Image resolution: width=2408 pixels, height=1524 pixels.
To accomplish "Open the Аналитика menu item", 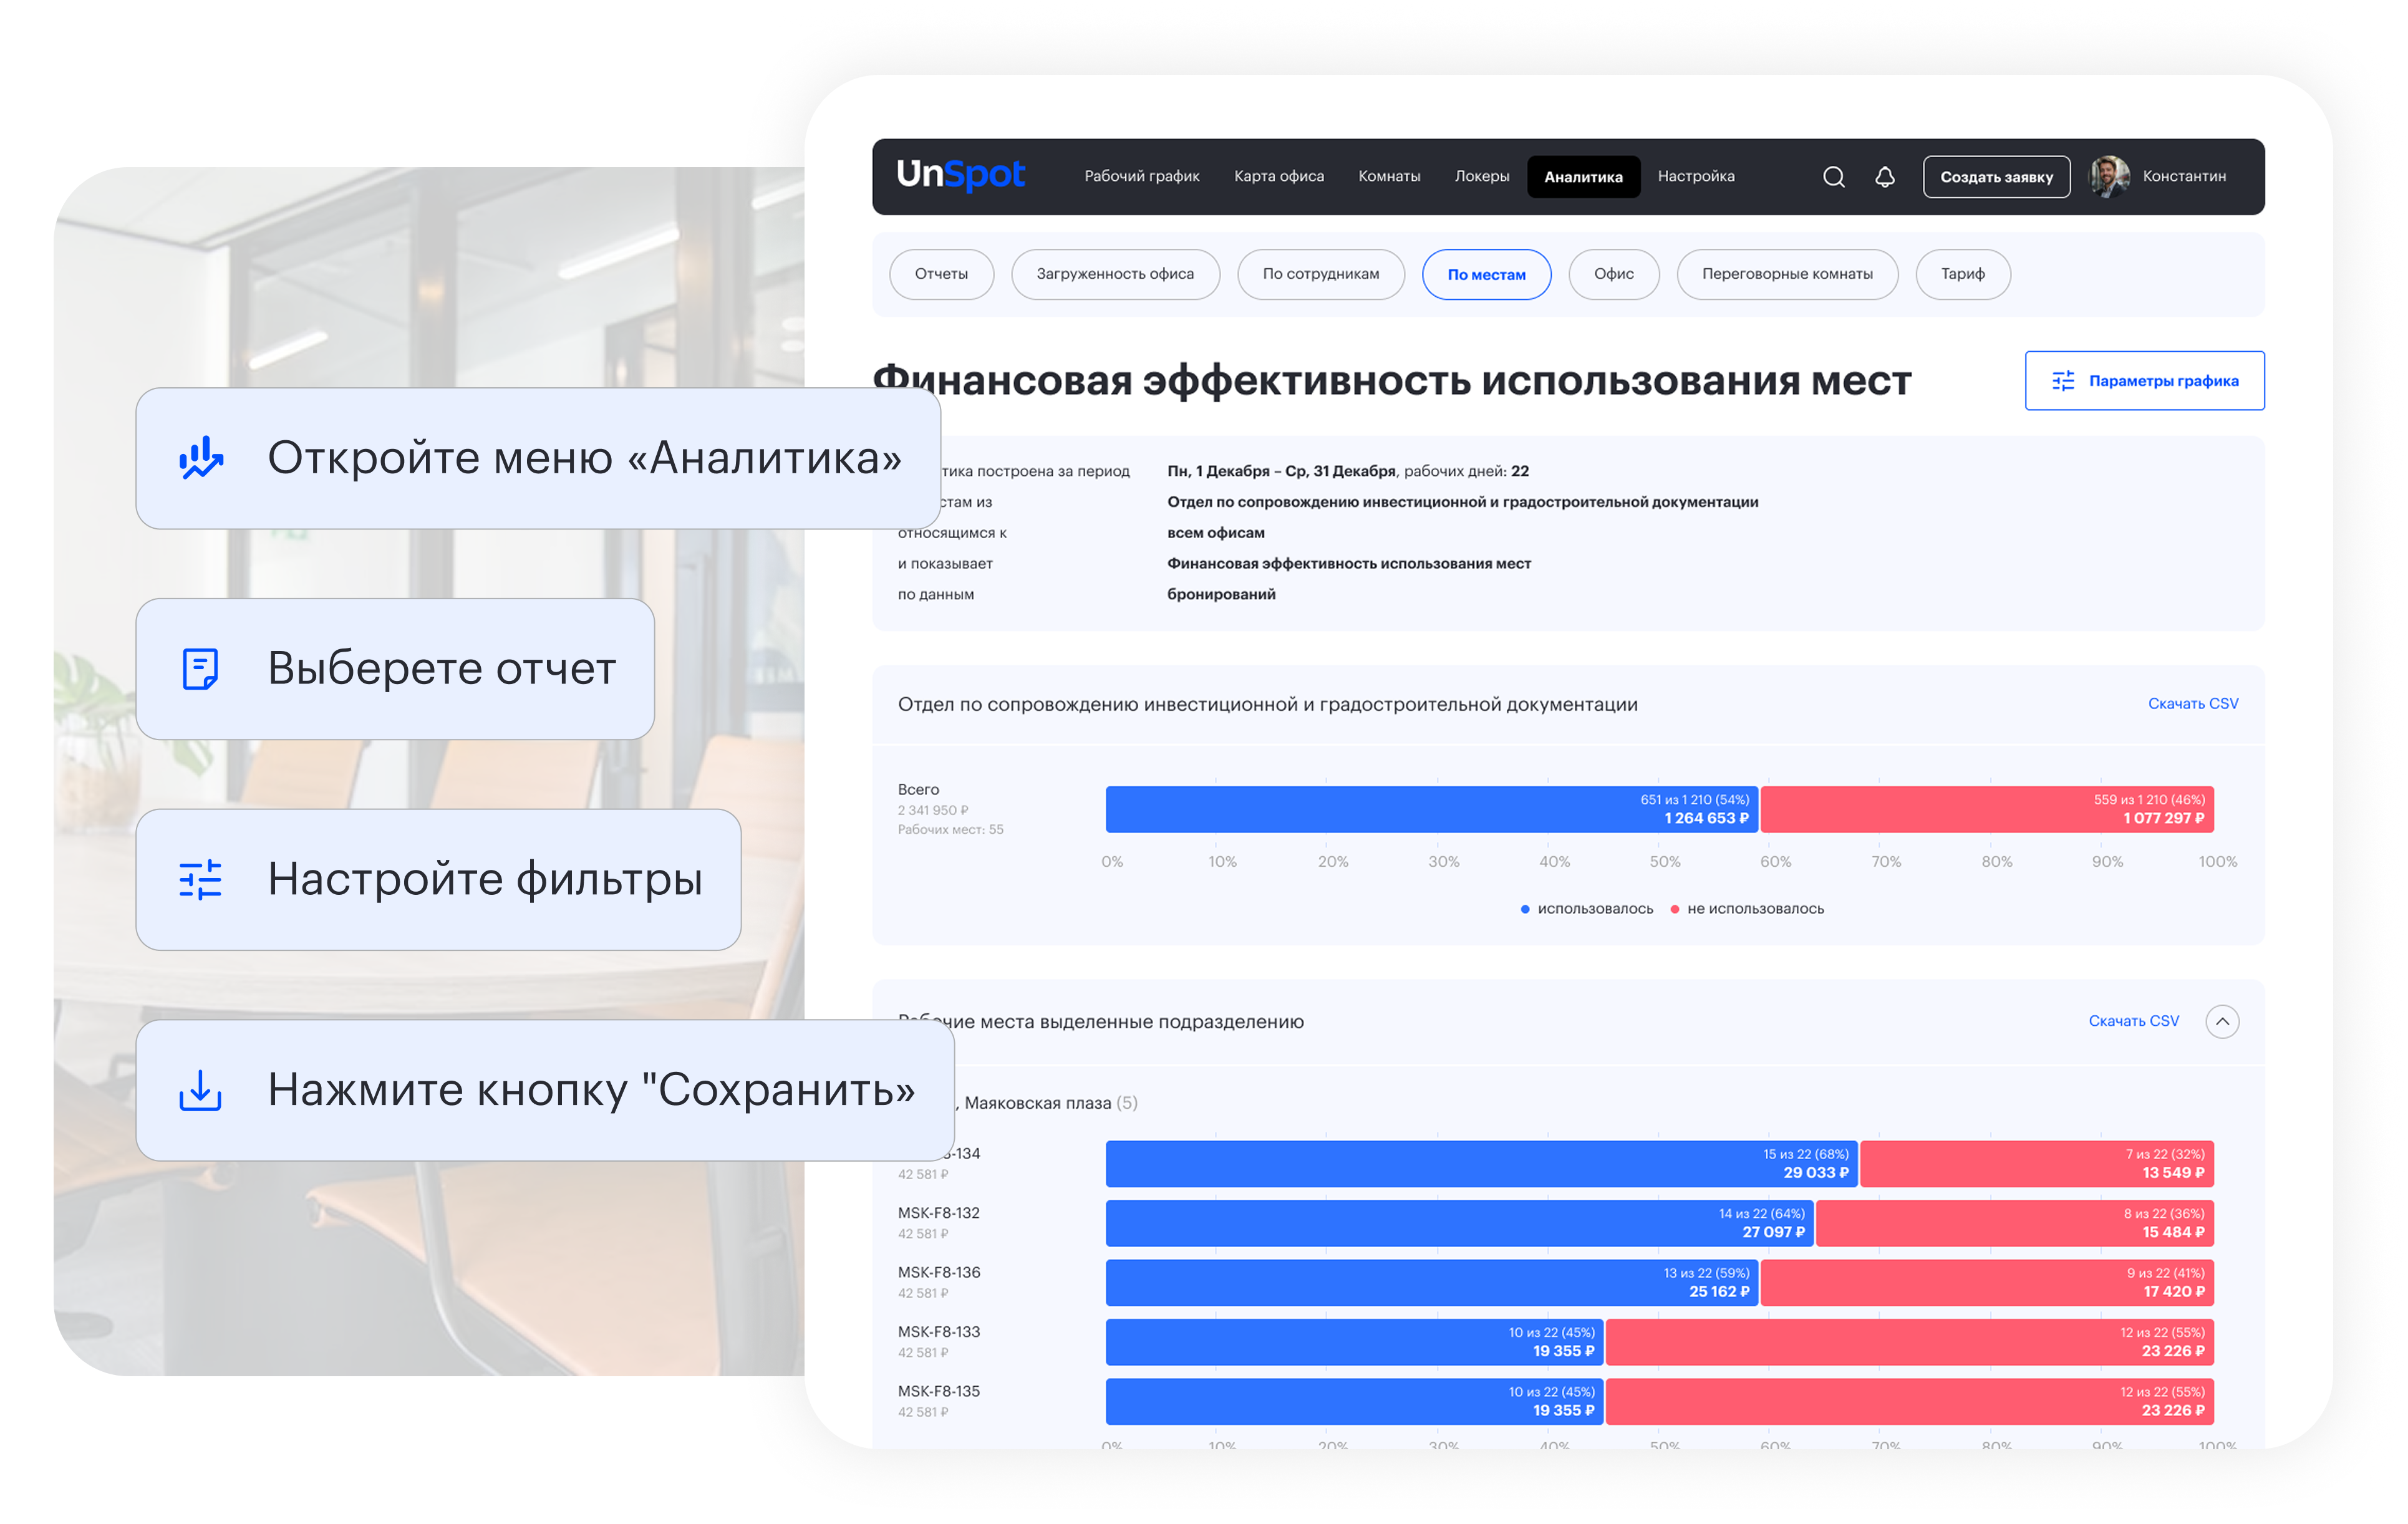I will [x=1583, y=177].
